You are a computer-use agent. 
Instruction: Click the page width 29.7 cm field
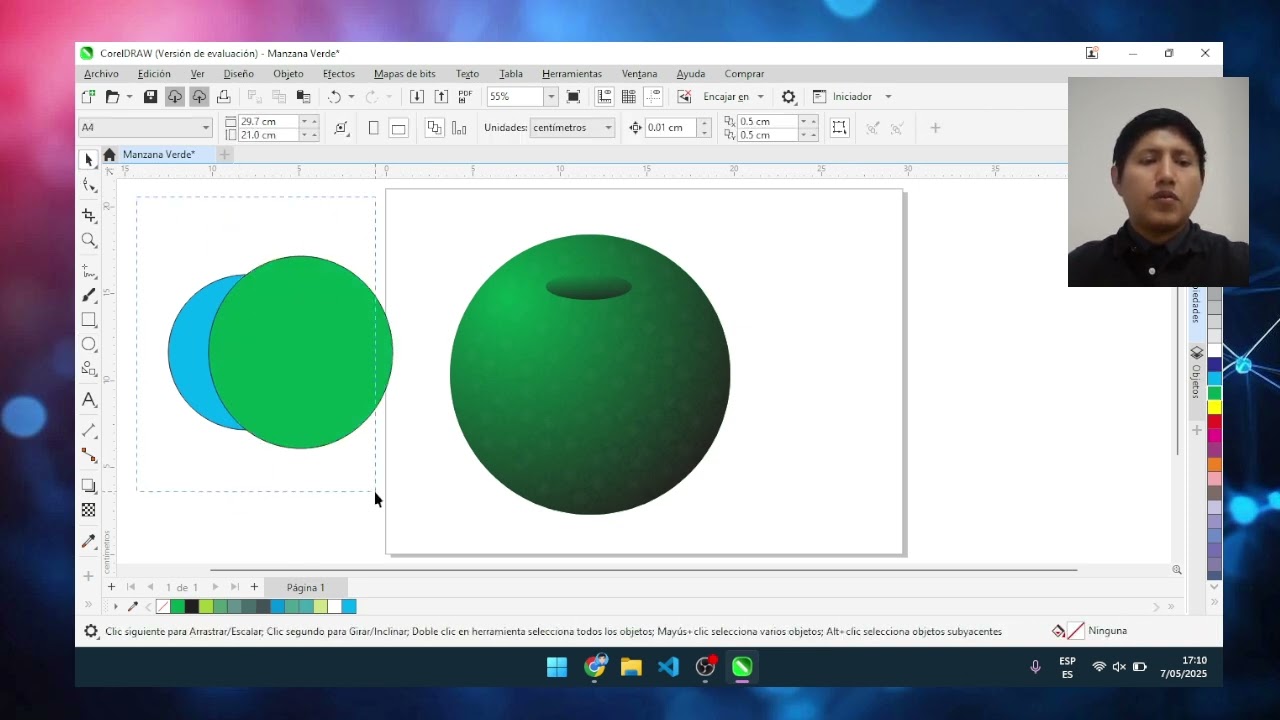tap(269, 121)
